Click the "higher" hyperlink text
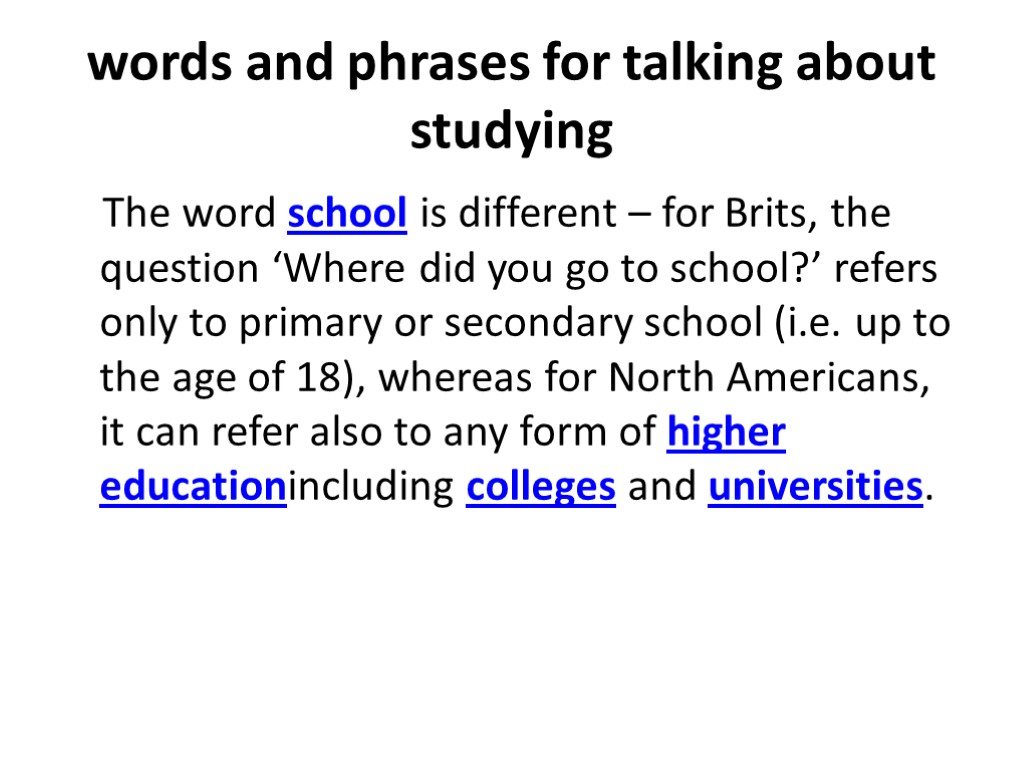Viewport: 1024px width, 768px height. 725,433
